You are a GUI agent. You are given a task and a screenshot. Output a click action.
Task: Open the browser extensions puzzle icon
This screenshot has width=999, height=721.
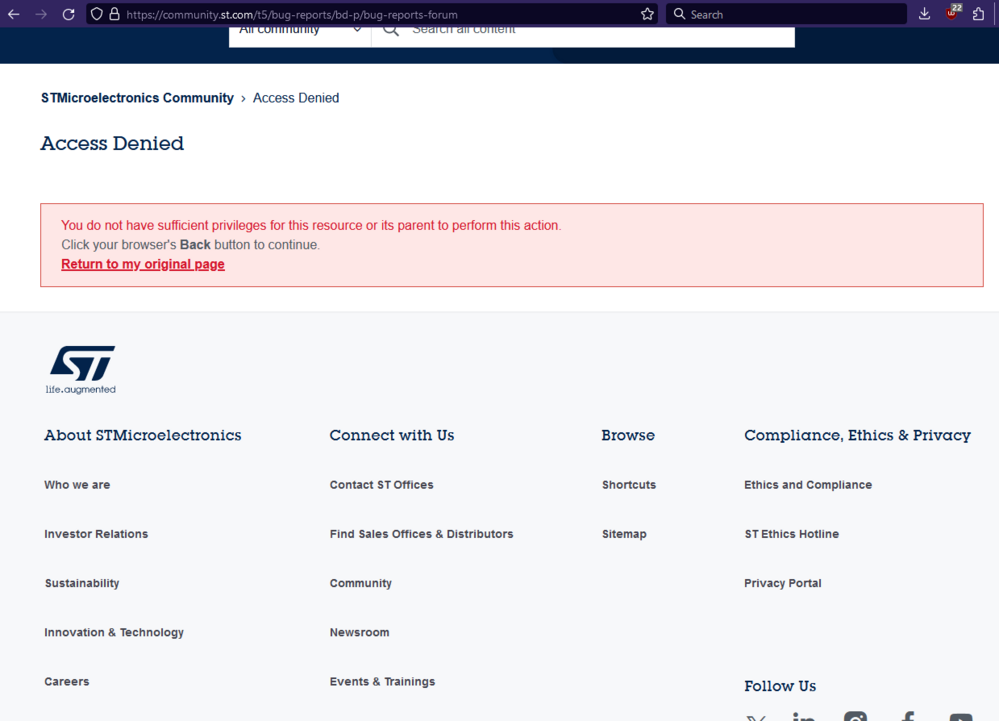[979, 14]
